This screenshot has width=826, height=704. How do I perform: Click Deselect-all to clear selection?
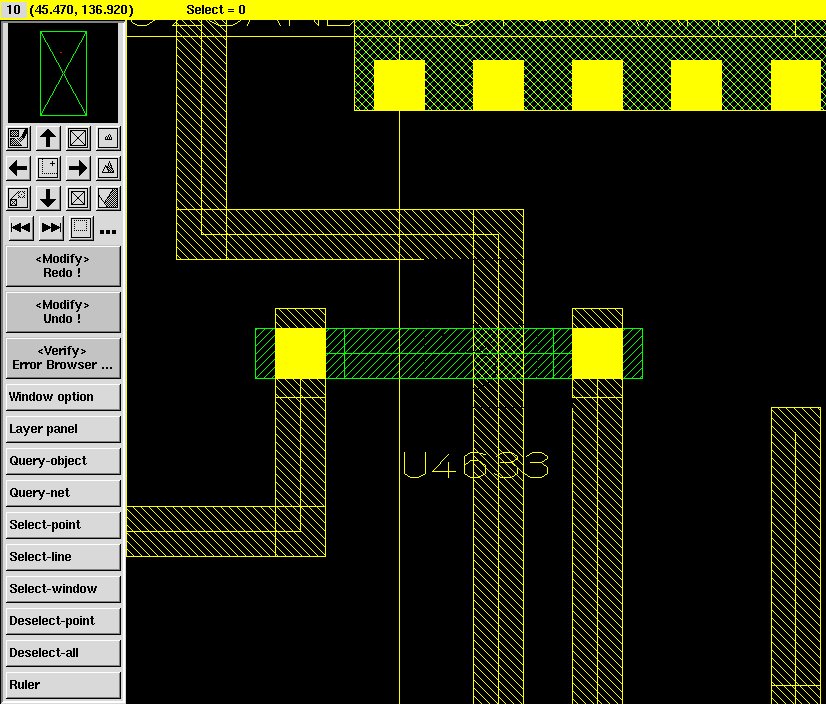[63, 653]
